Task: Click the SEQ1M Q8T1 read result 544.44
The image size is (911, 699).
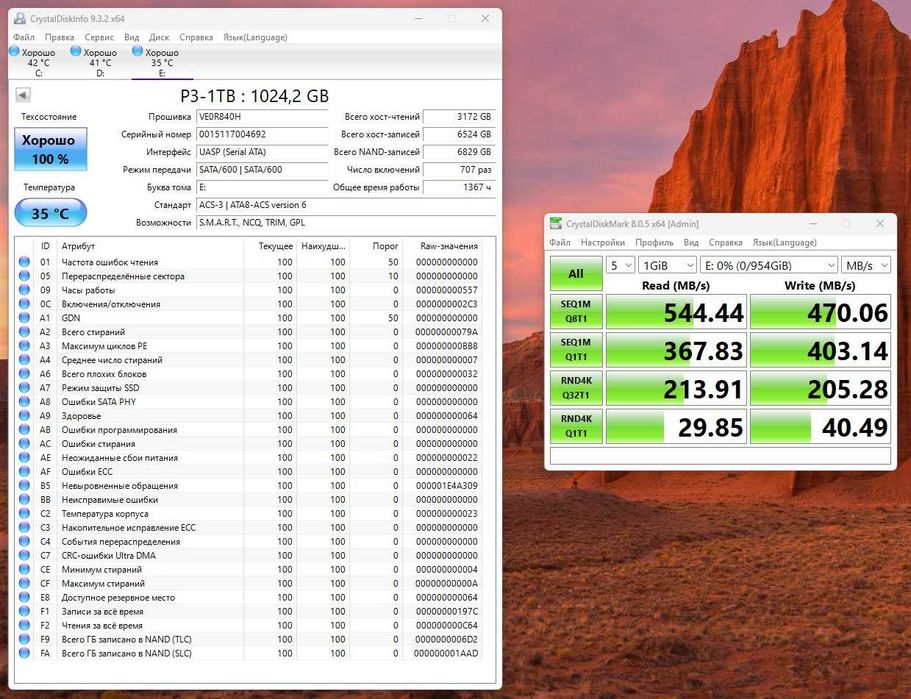Action: pyautogui.click(x=676, y=312)
